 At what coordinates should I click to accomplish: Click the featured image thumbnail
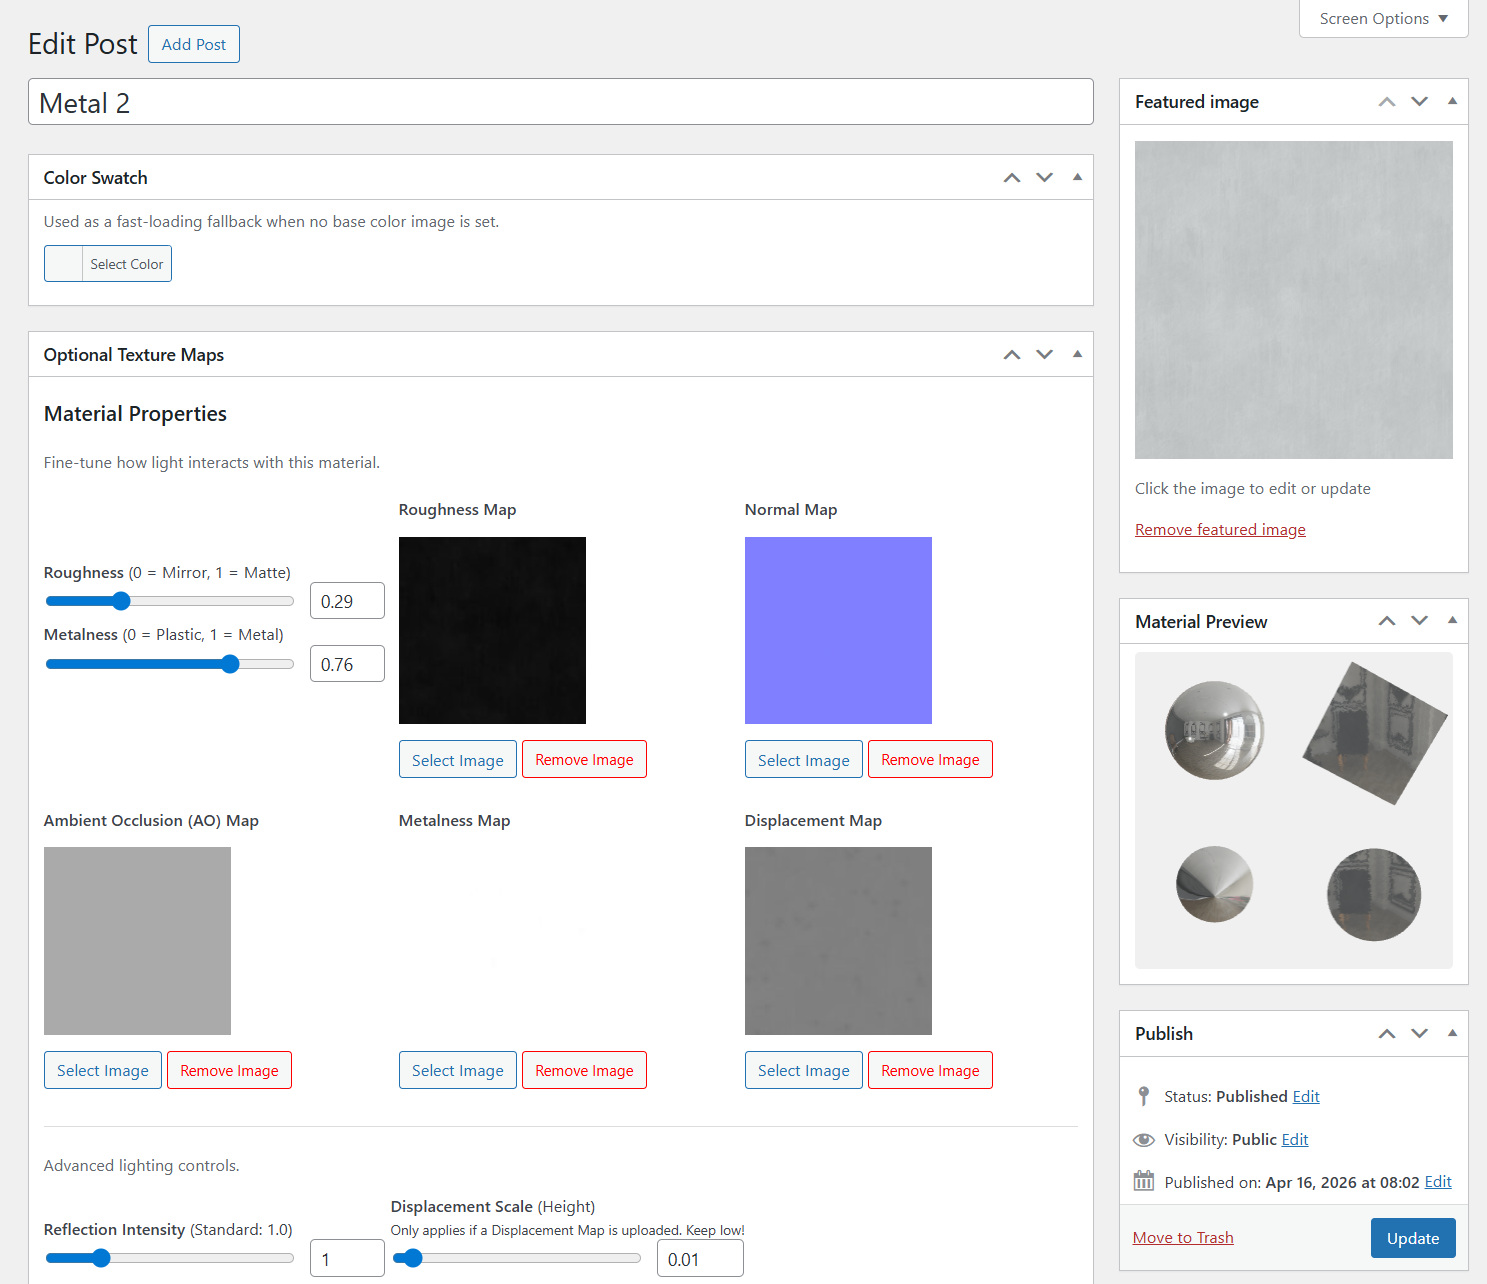pyautogui.click(x=1293, y=299)
